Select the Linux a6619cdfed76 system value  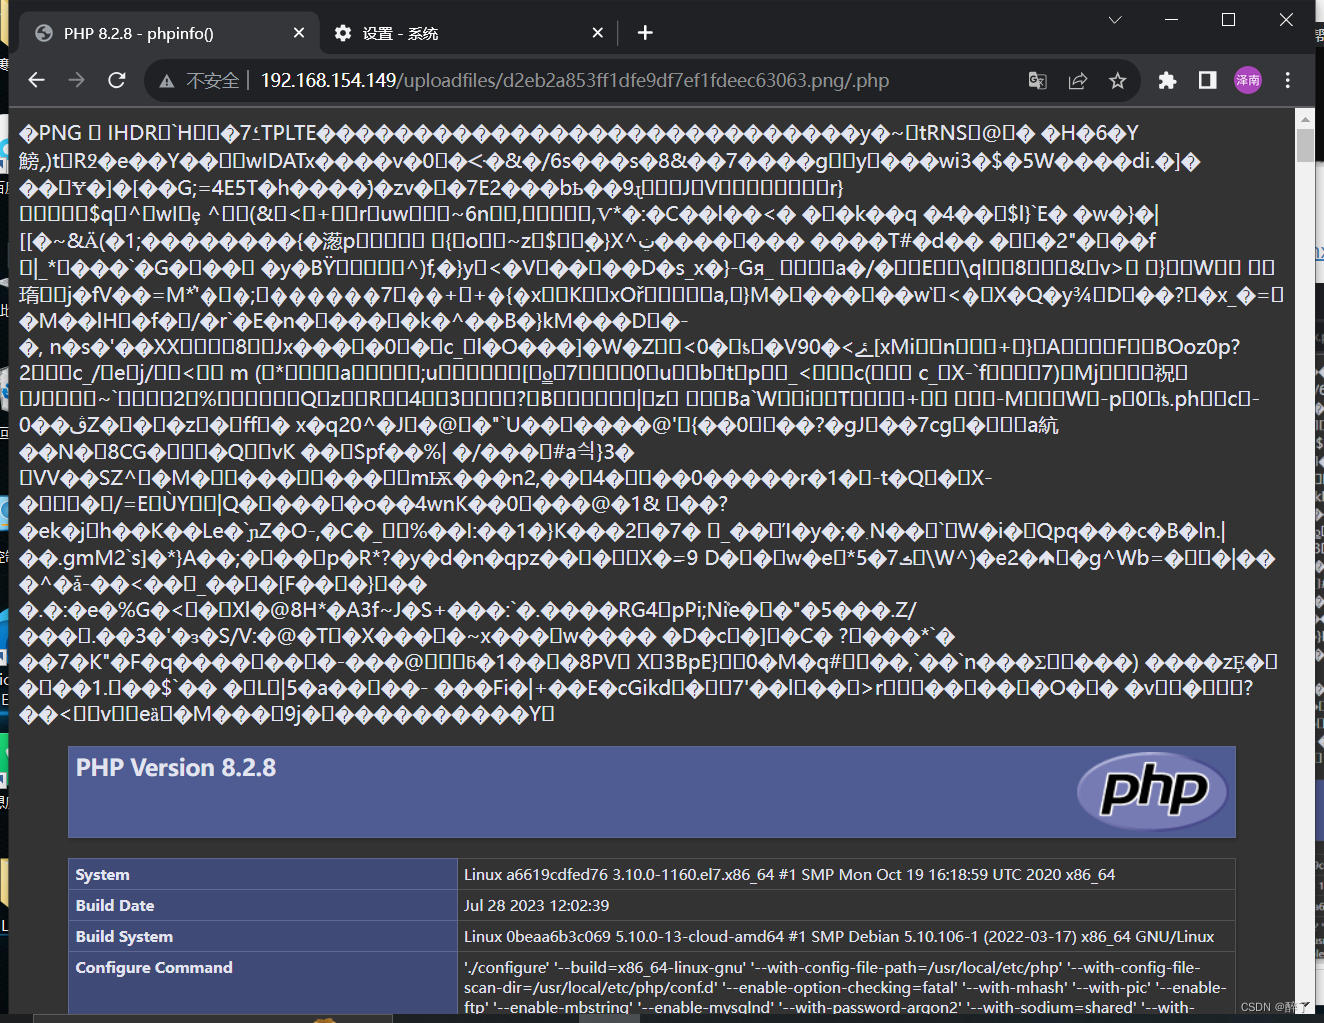(x=789, y=875)
